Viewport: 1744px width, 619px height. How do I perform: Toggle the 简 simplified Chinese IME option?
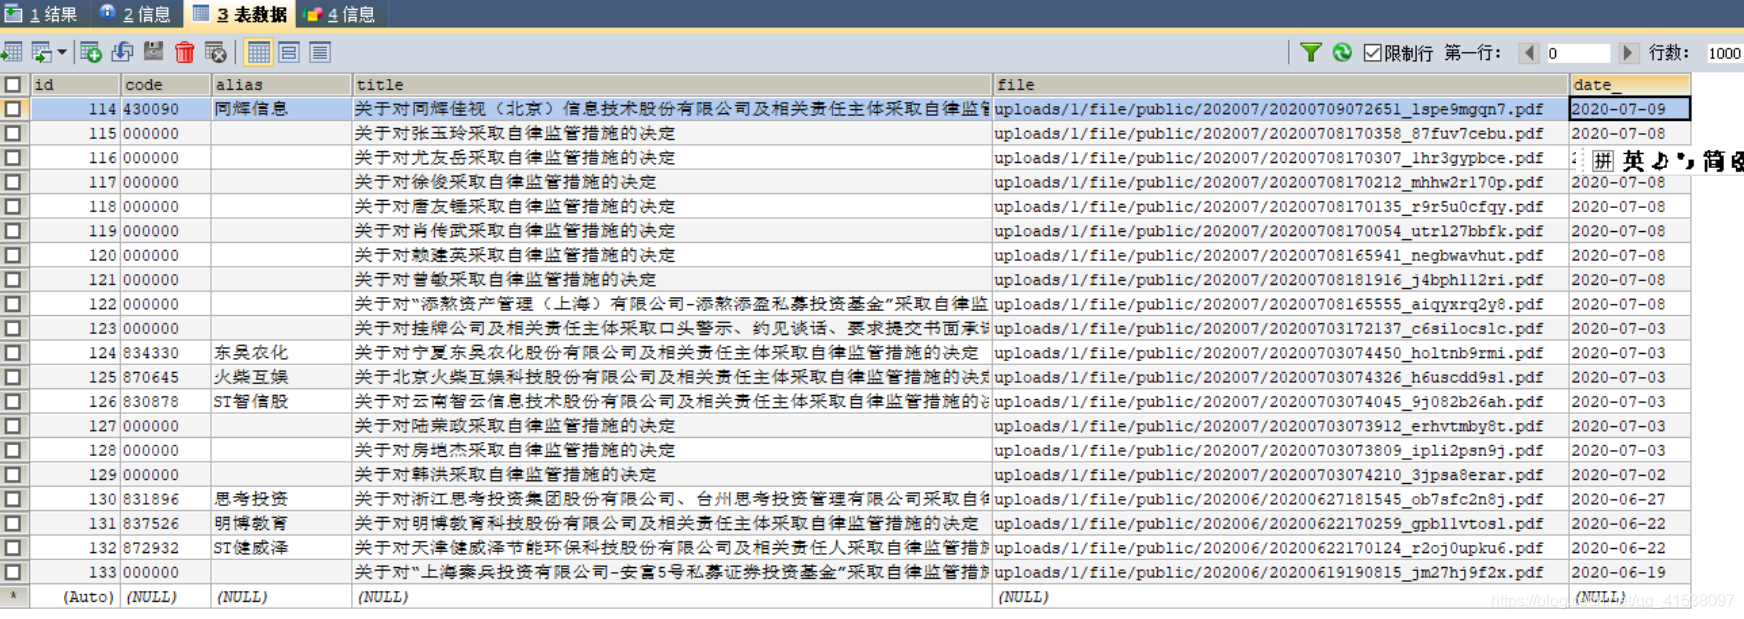(1713, 161)
